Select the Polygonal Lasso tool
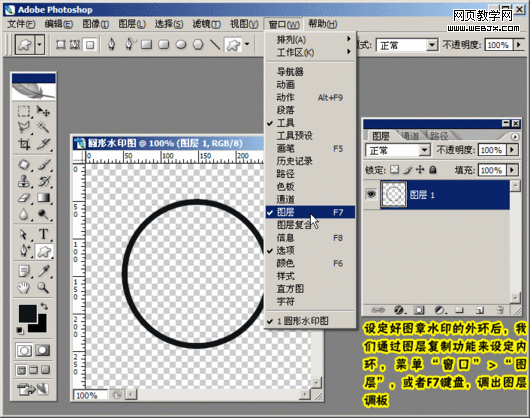The width and height of the screenshot is (530, 418). point(23,127)
